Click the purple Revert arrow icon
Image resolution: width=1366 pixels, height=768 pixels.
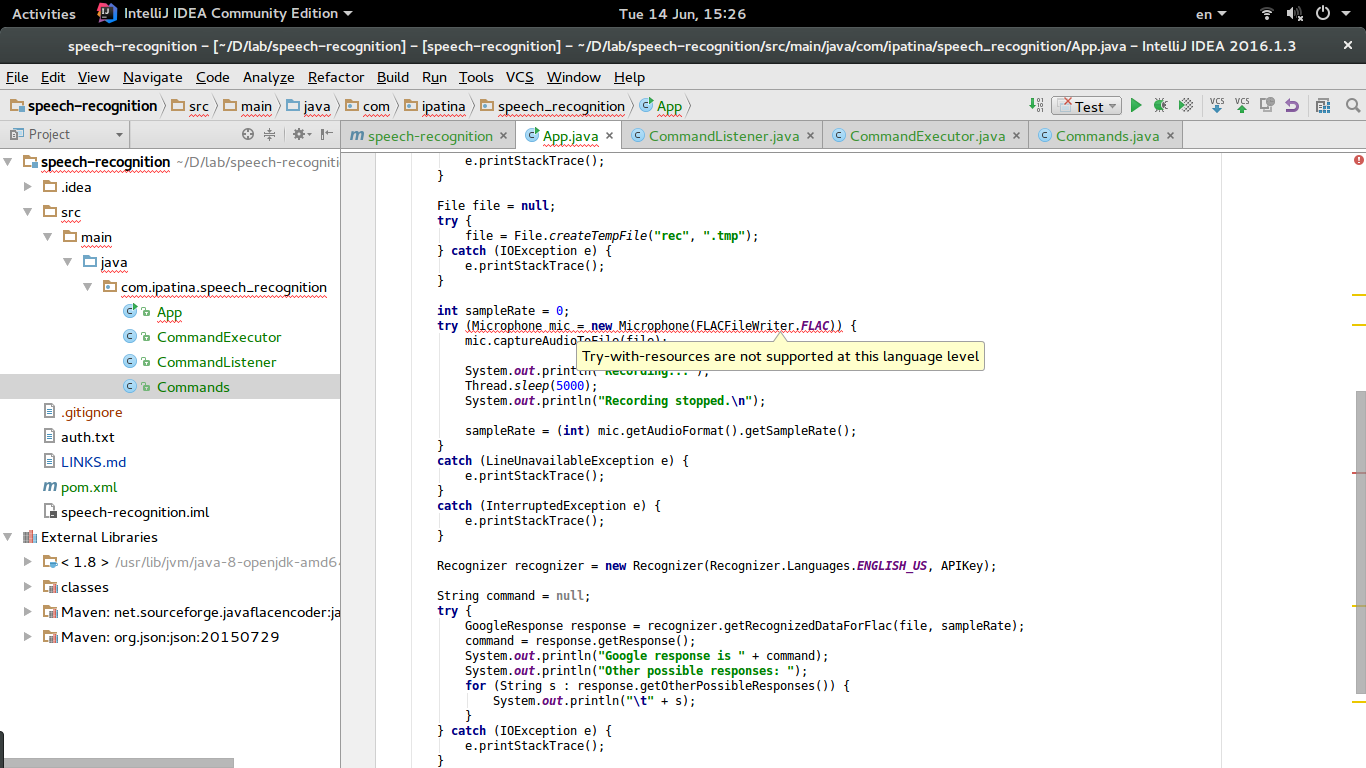tap(1292, 105)
